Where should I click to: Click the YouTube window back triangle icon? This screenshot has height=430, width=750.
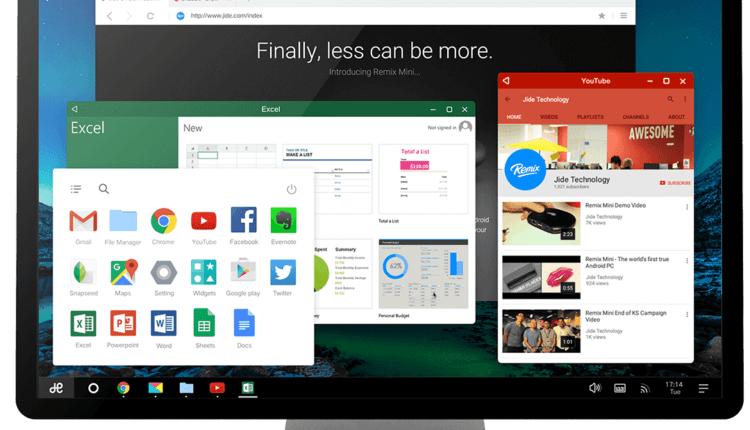[506, 81]
